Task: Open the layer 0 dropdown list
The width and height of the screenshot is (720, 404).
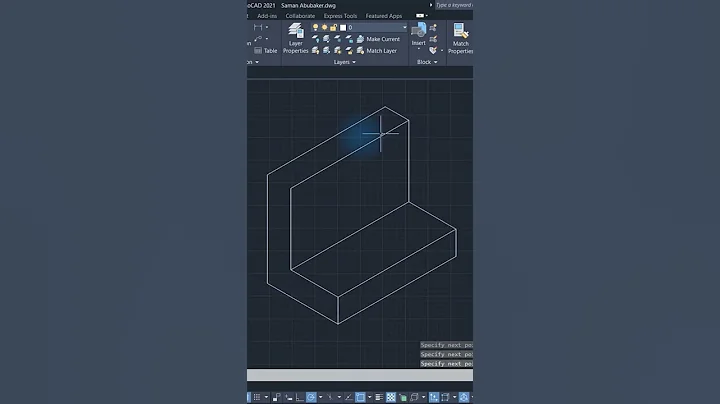Action: tap(405, 28)
